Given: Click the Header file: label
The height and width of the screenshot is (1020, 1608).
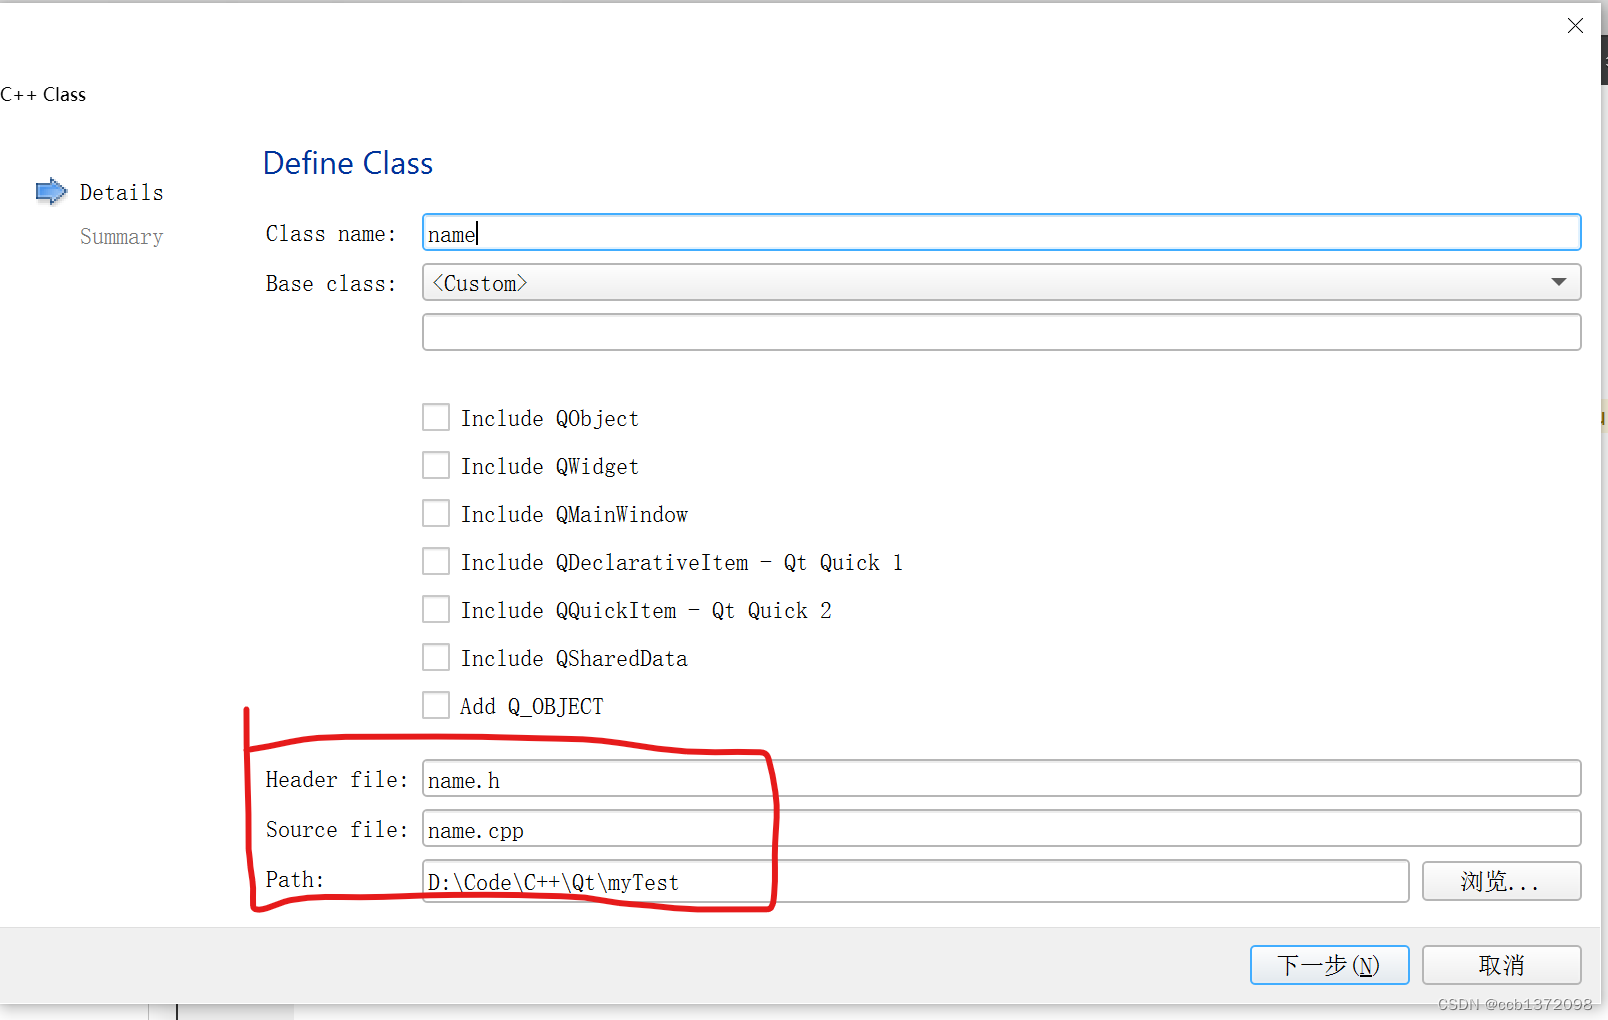Looking at the screenshot, I should point(337,780).
